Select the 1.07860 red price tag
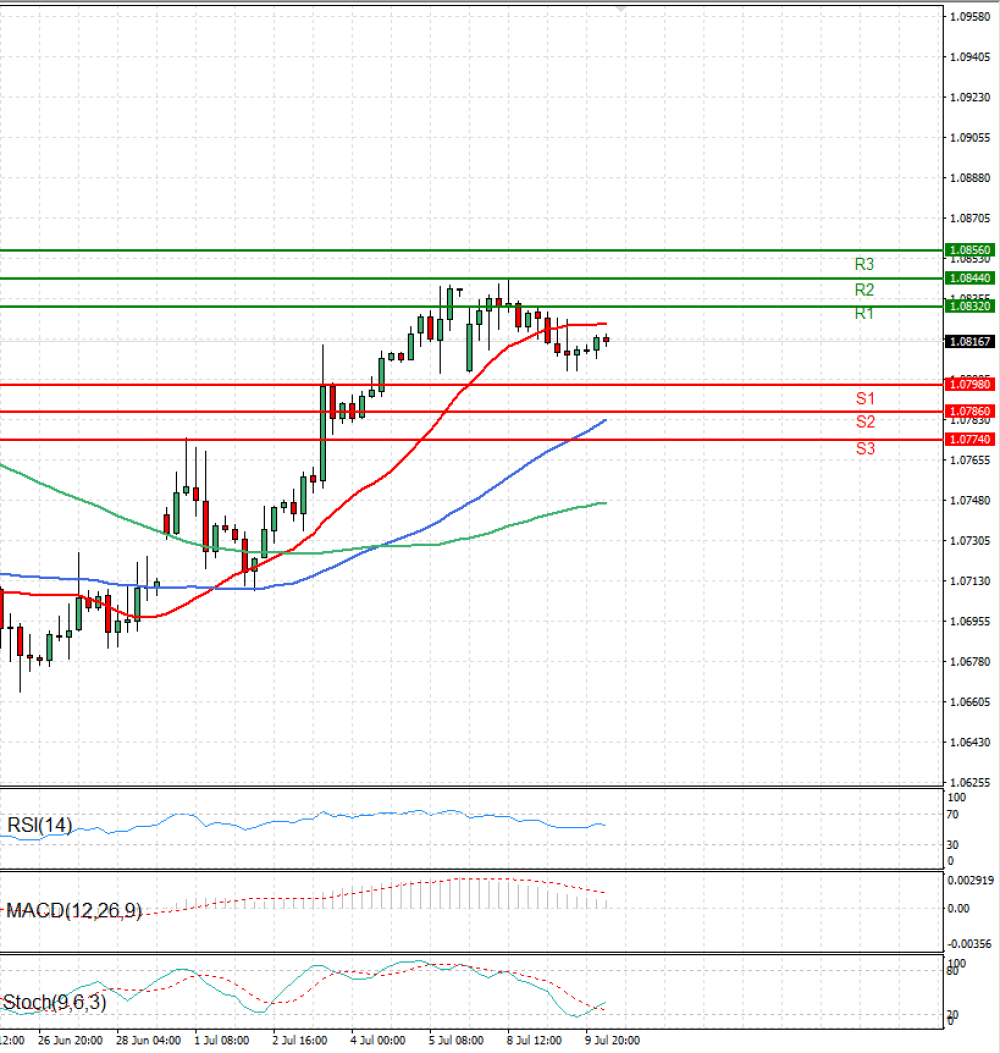The image size is (1000, 1053). 970,411
